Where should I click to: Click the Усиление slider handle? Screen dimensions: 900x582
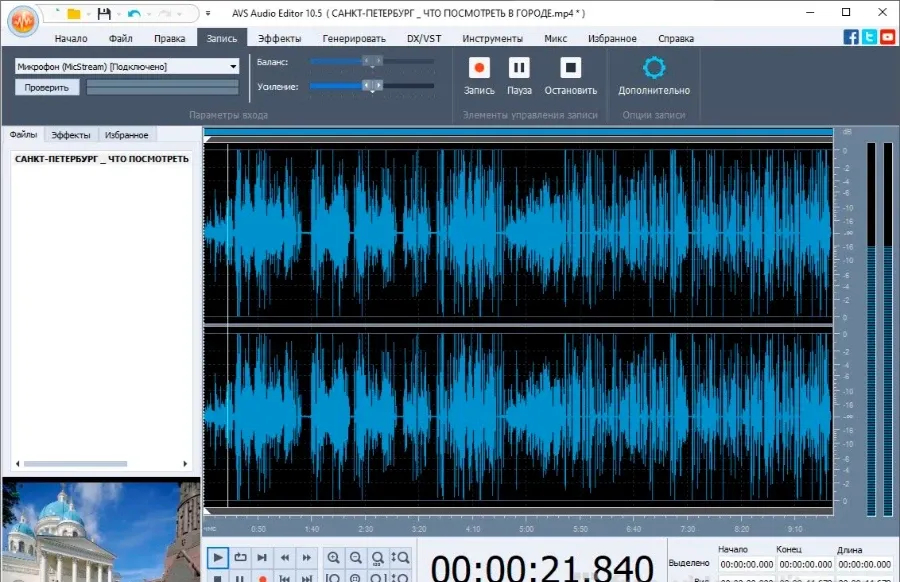click(x=373, y=86)
